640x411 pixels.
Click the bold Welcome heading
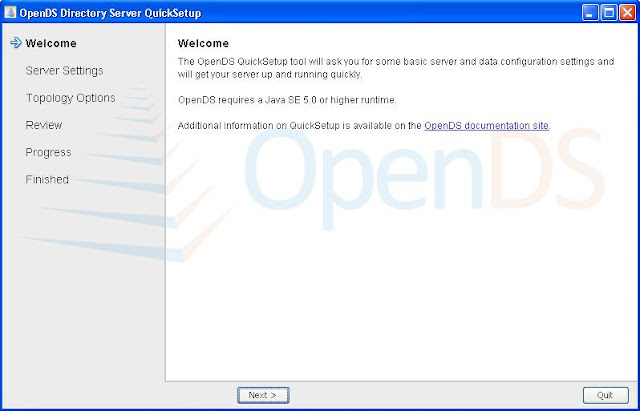coord(203,43)
